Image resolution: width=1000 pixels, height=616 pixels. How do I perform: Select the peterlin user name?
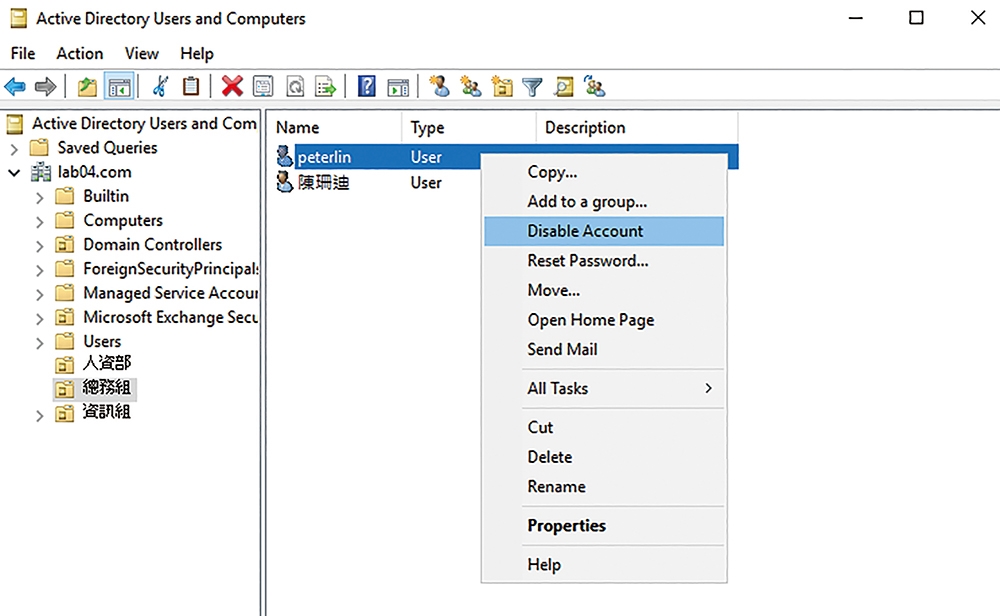(324, 157)
